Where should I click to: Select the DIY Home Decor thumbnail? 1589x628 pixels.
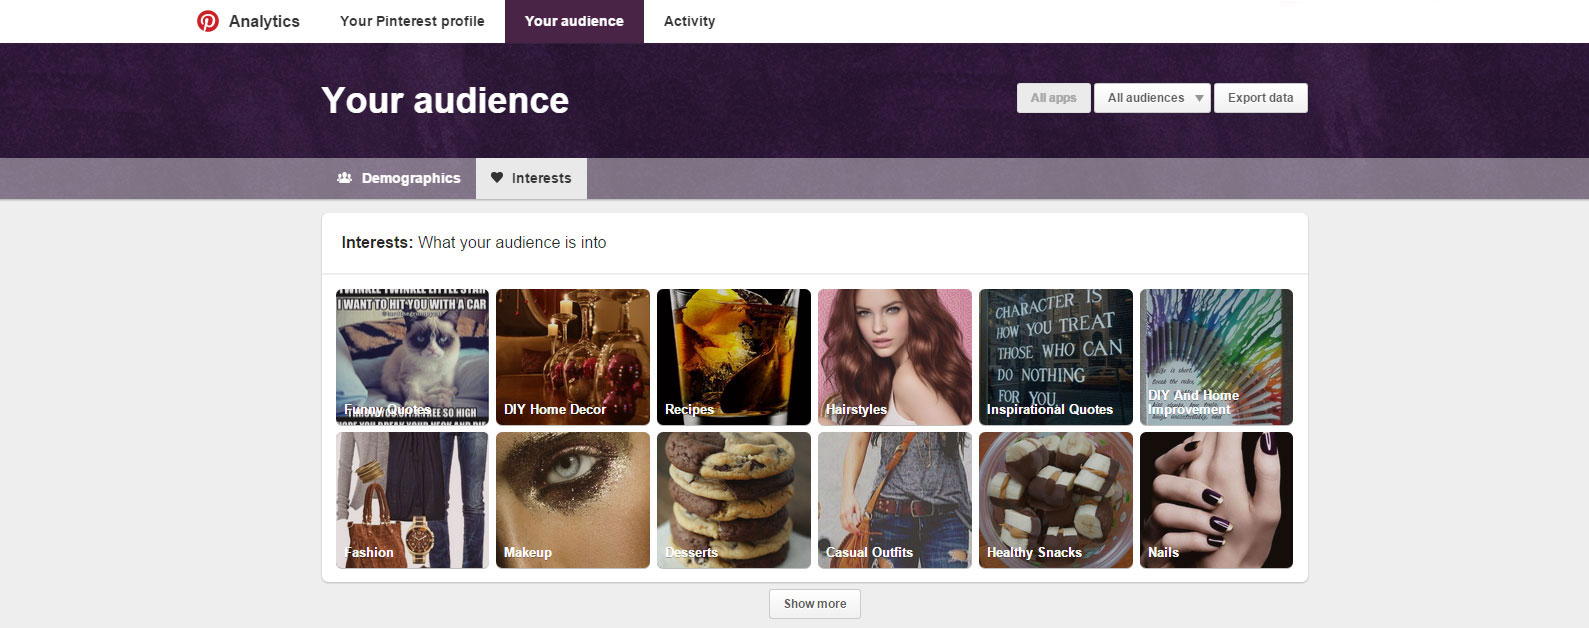coord(573,357)
